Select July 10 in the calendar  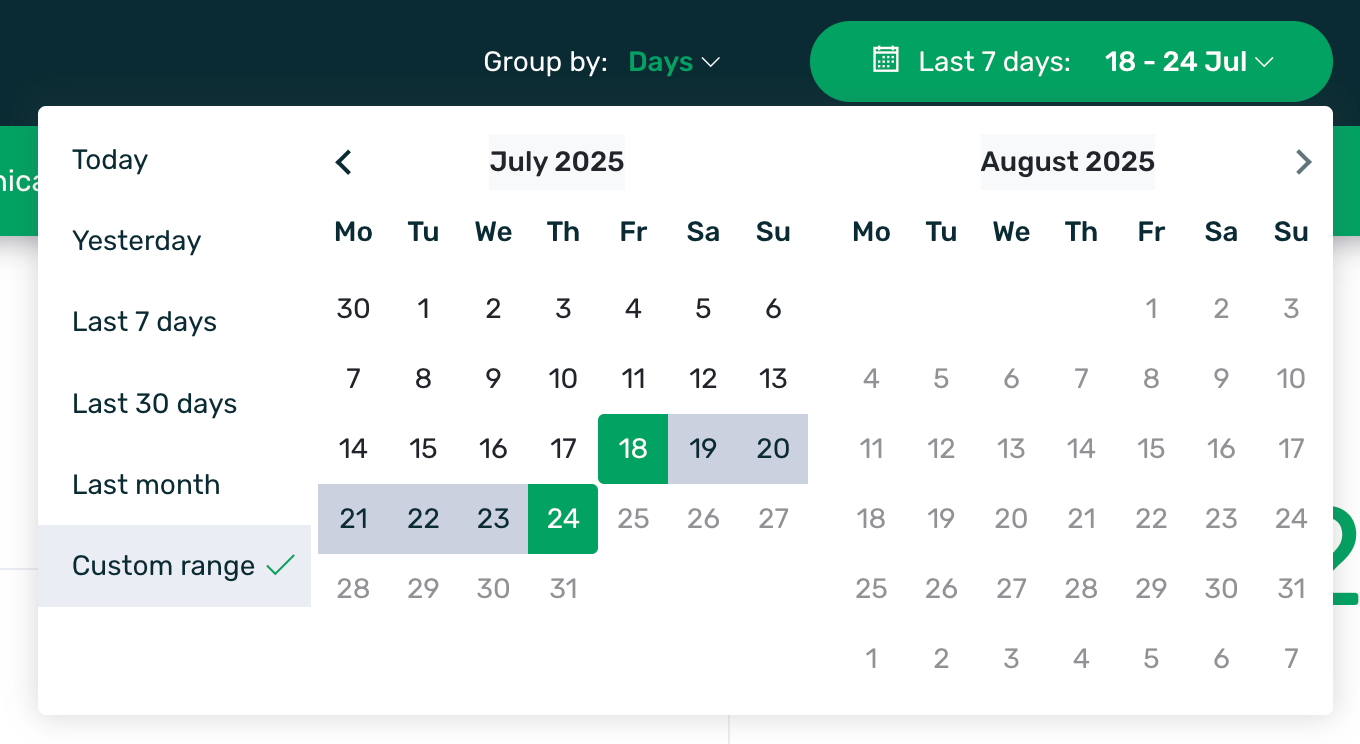(x=563, y=379)
